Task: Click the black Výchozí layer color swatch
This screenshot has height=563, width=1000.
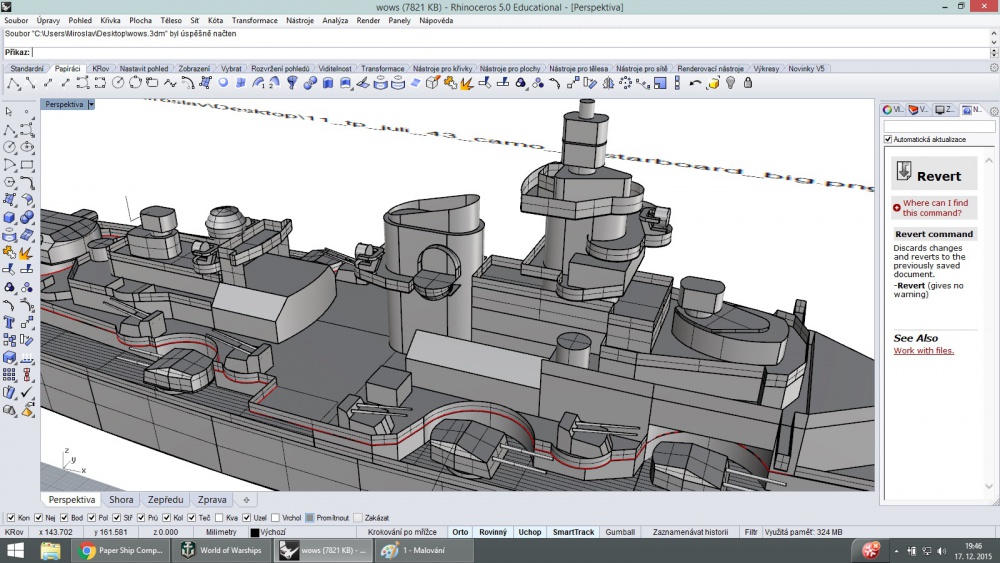Action: [x=254, y=532]
